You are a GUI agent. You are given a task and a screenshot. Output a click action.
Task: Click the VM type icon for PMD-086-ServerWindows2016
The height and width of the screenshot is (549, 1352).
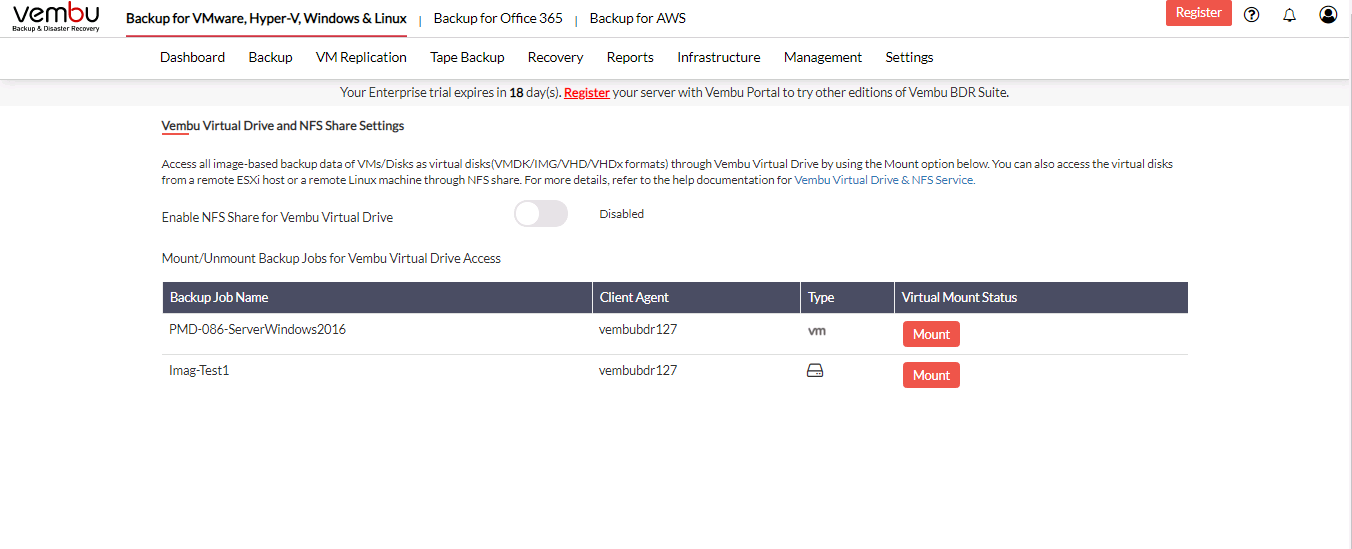816,330
